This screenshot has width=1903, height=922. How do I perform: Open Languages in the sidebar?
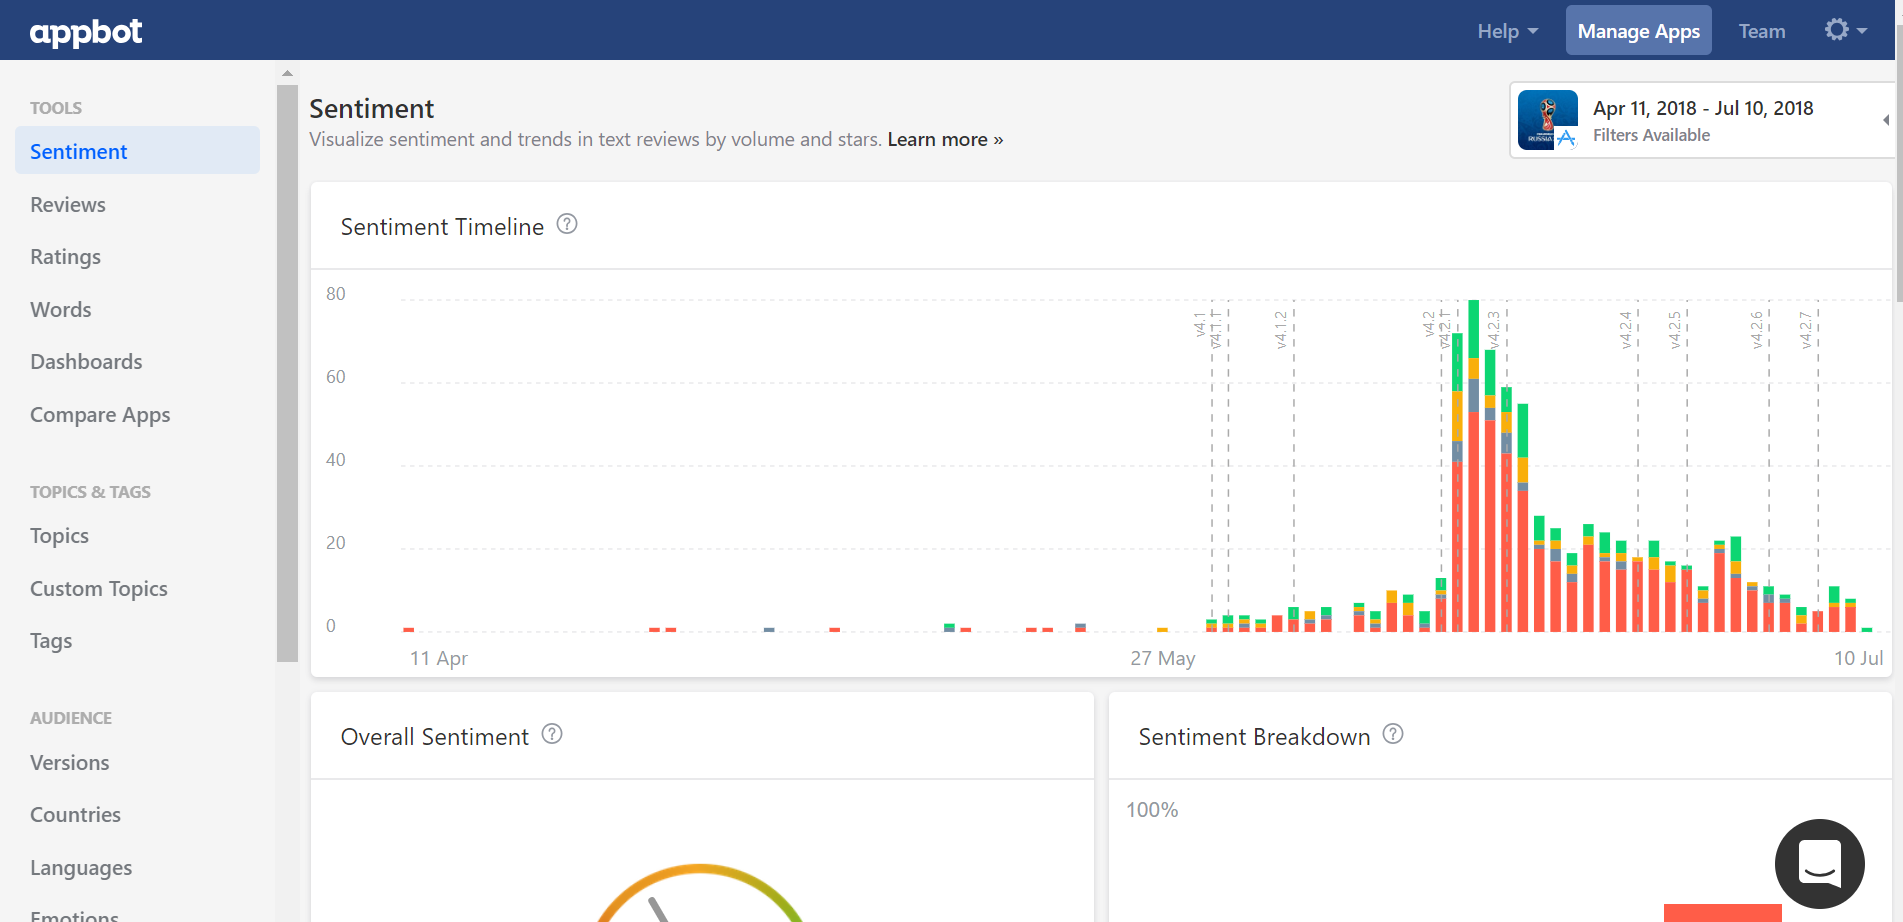point(81,868)
